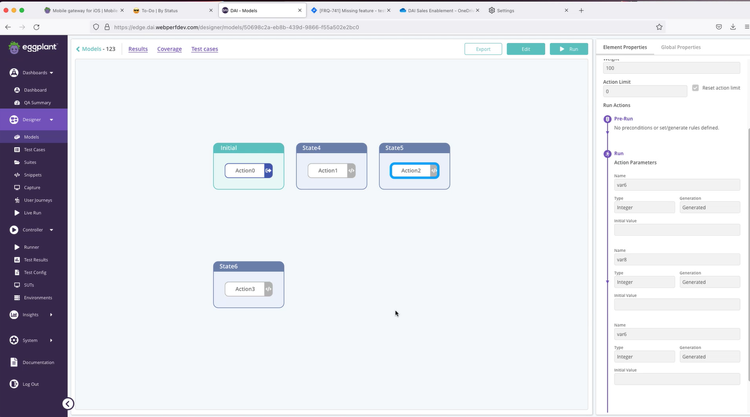Screen dimensions: 750x417
Task: Open Snippets in the Designer menu
Action: pyautogui.click(x=33, y=174)
